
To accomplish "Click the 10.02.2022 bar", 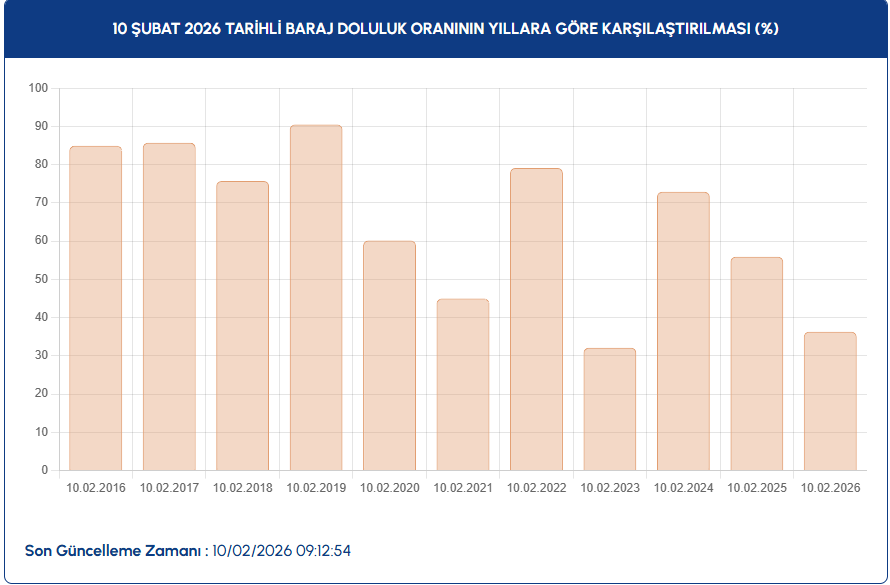I will 536,319.
